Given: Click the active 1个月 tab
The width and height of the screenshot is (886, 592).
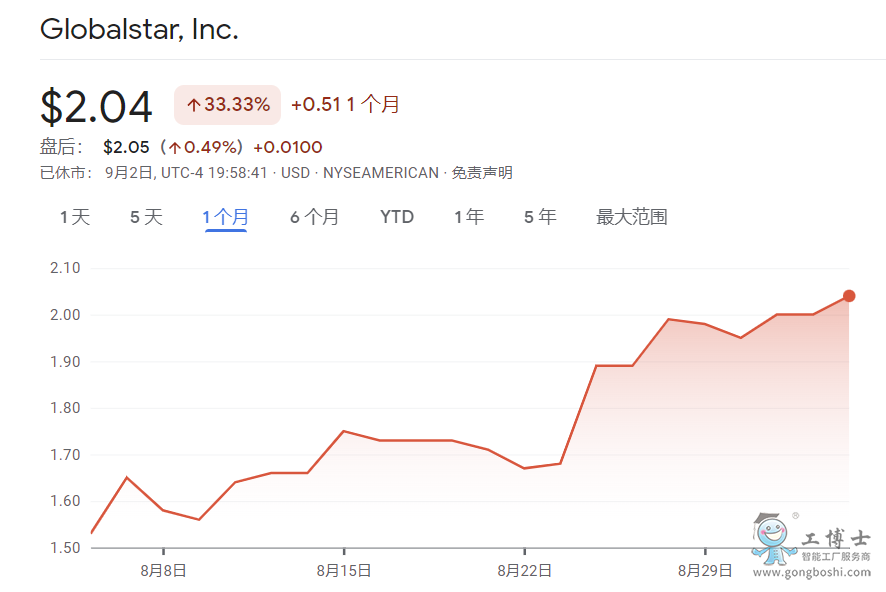Looking at the screenshot, I should [x=226, y=217].
